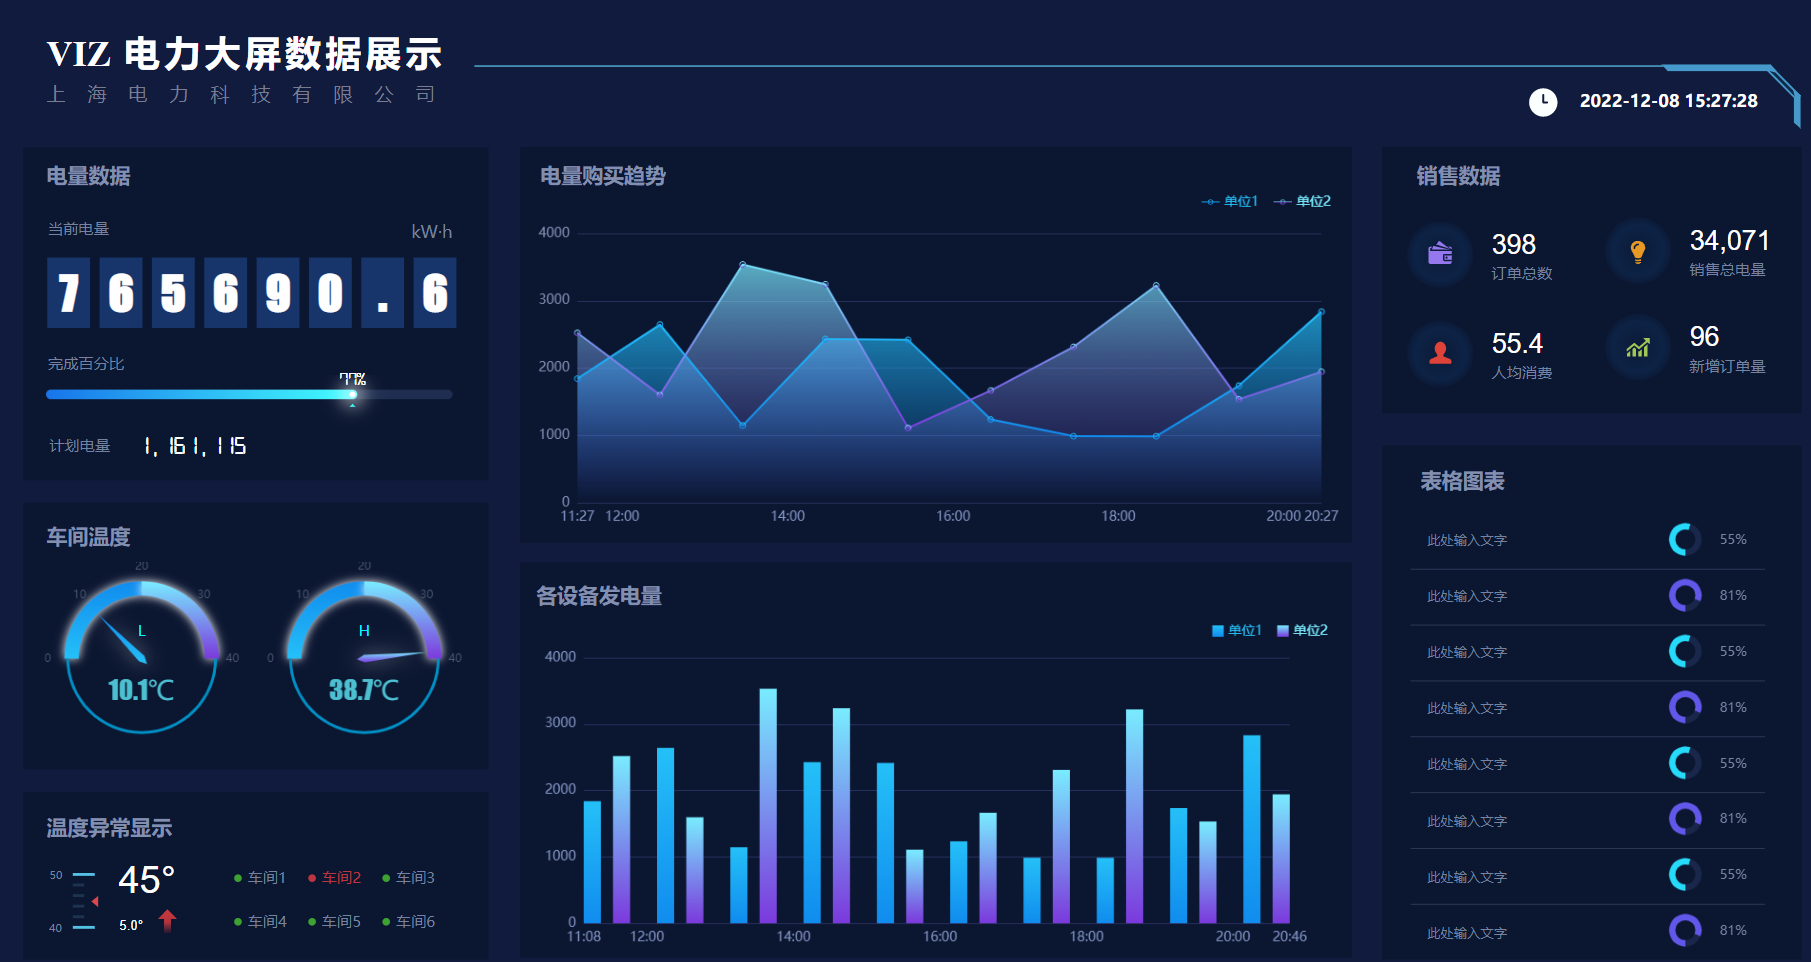Viewport: 1811px width, 962px height.
Task: Click the VIZ 电力大屏数据展示 main title
Action: point(245,54)
